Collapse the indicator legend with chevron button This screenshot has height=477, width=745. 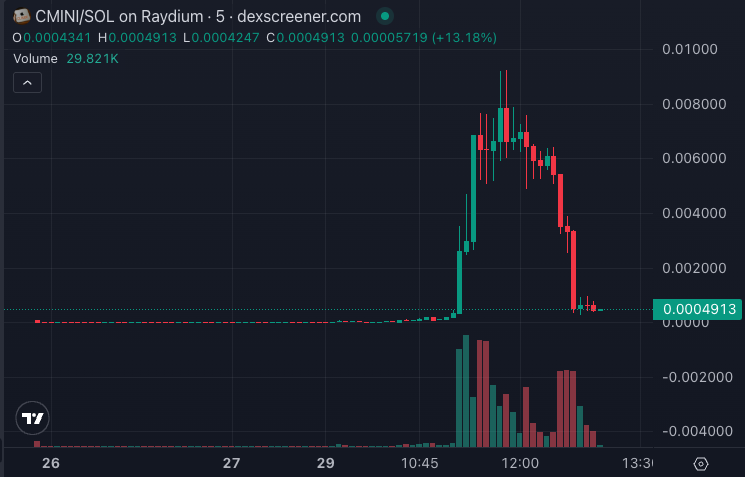pos(28,83)
